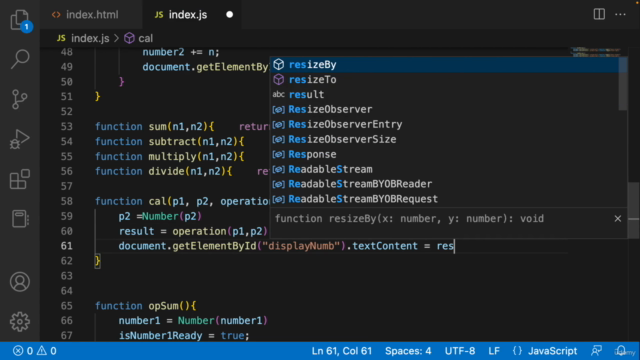Place cursor on function opSum line

click(x=145, y=306)
